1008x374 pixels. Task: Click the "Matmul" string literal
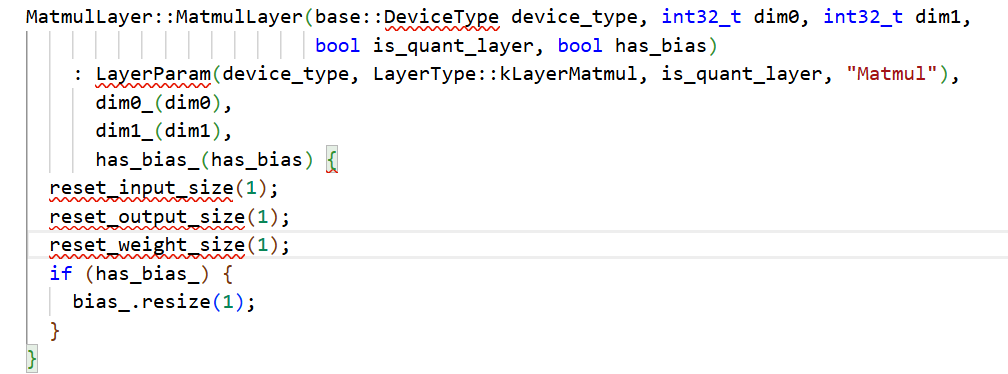(893, 75)
